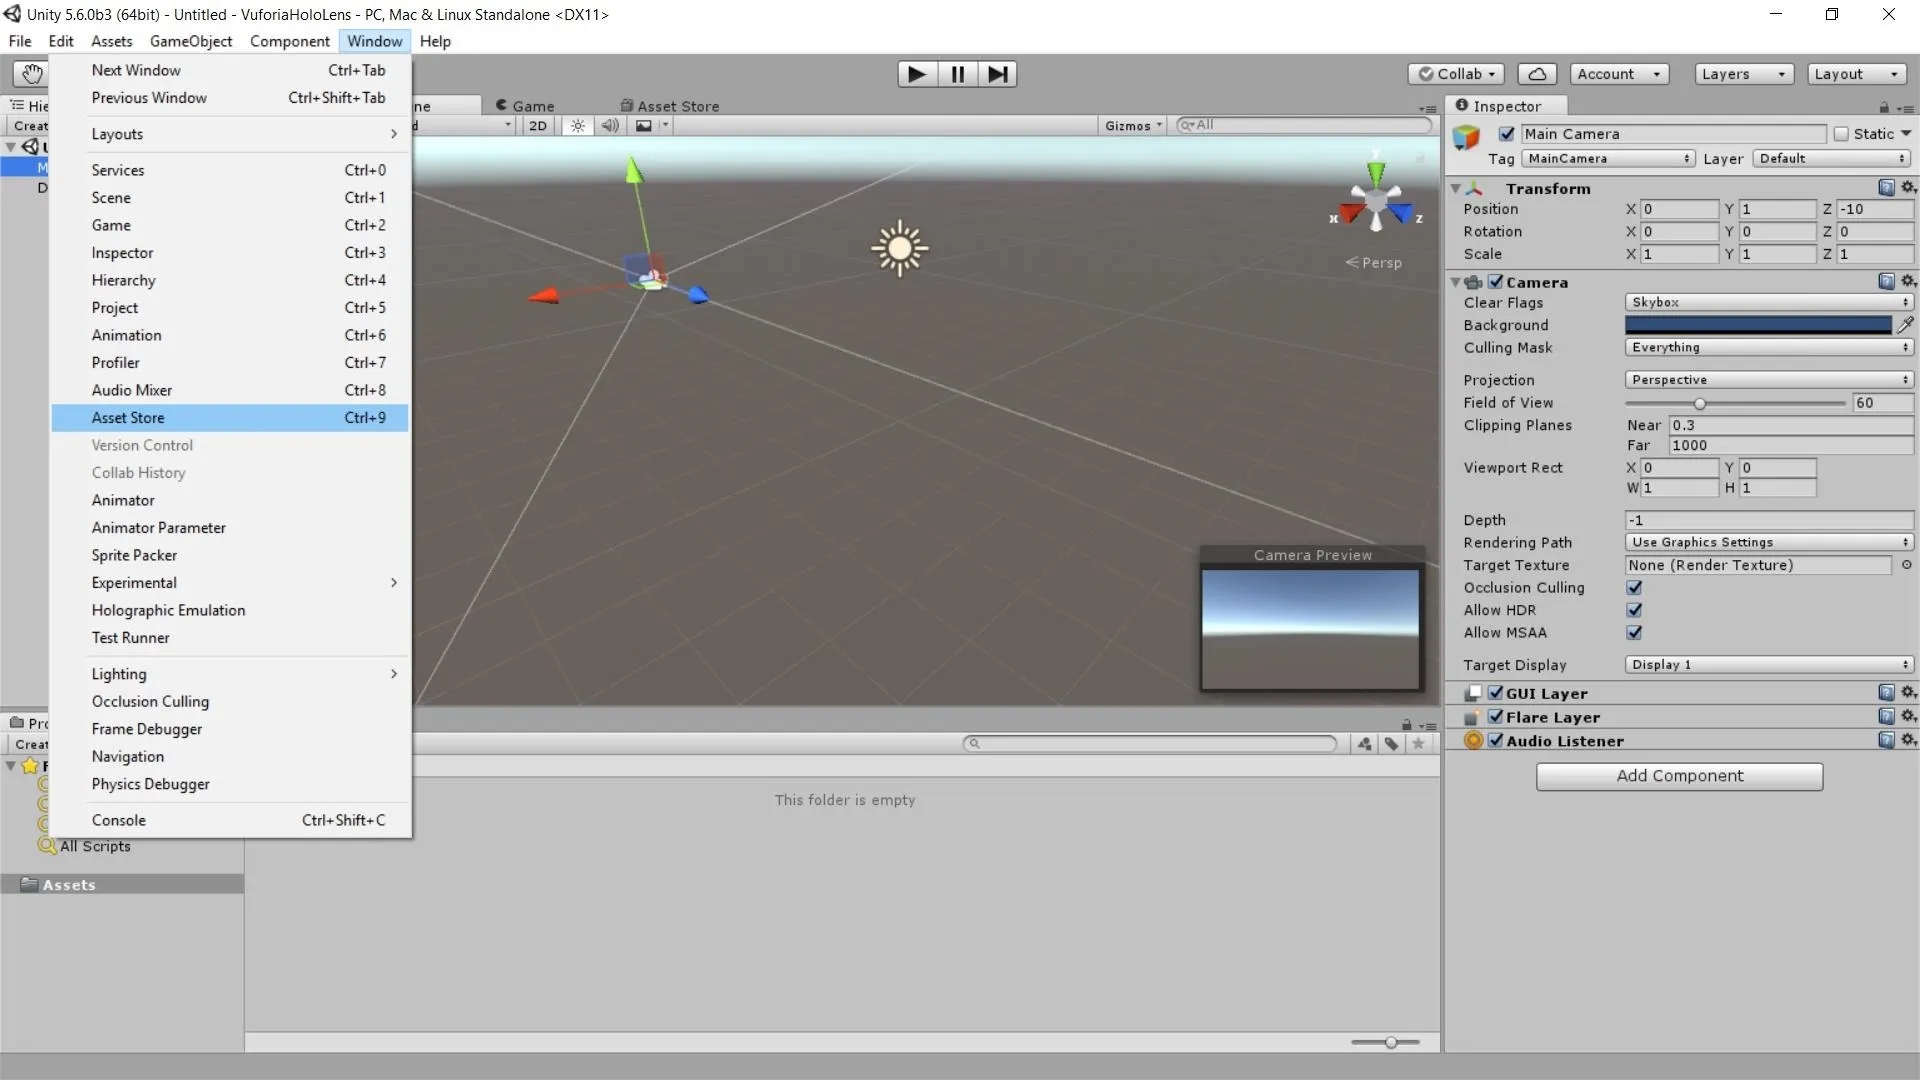
Task: Enable the Static checkbox
Action: click(1841, 134)
